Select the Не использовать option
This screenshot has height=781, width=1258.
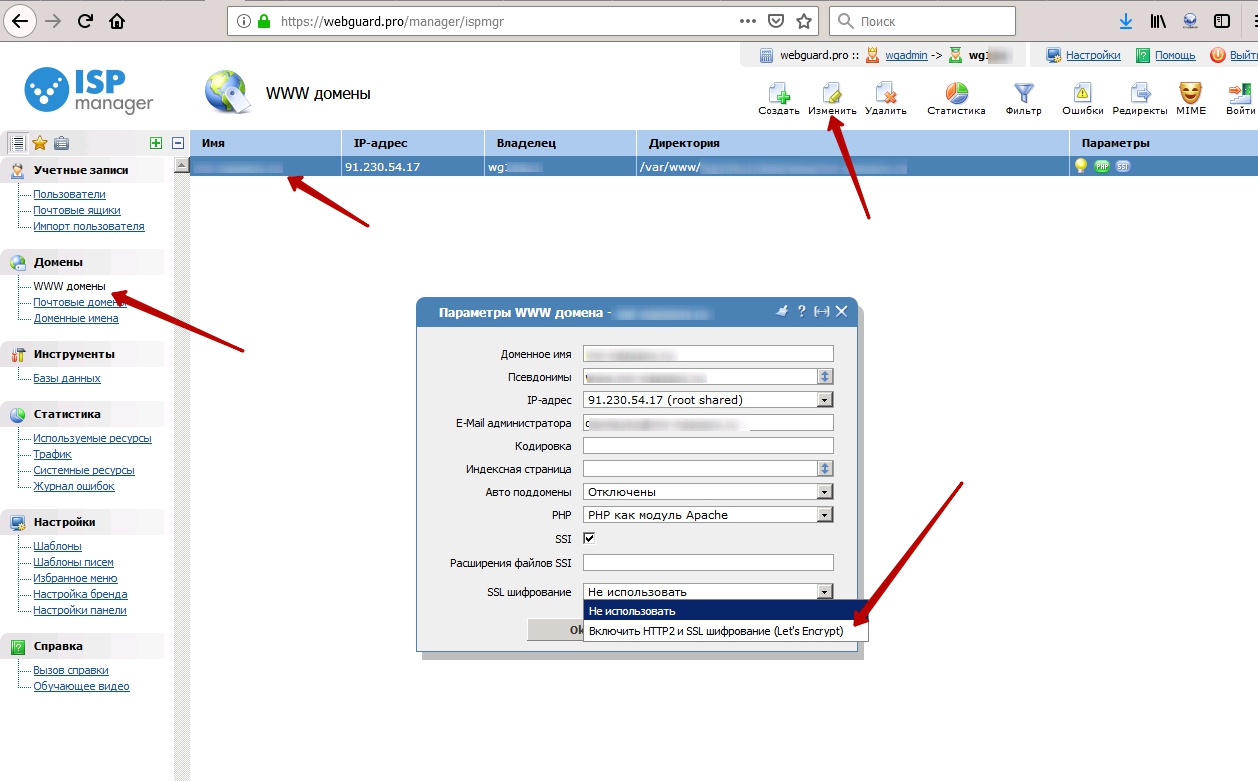pos(716,611)
